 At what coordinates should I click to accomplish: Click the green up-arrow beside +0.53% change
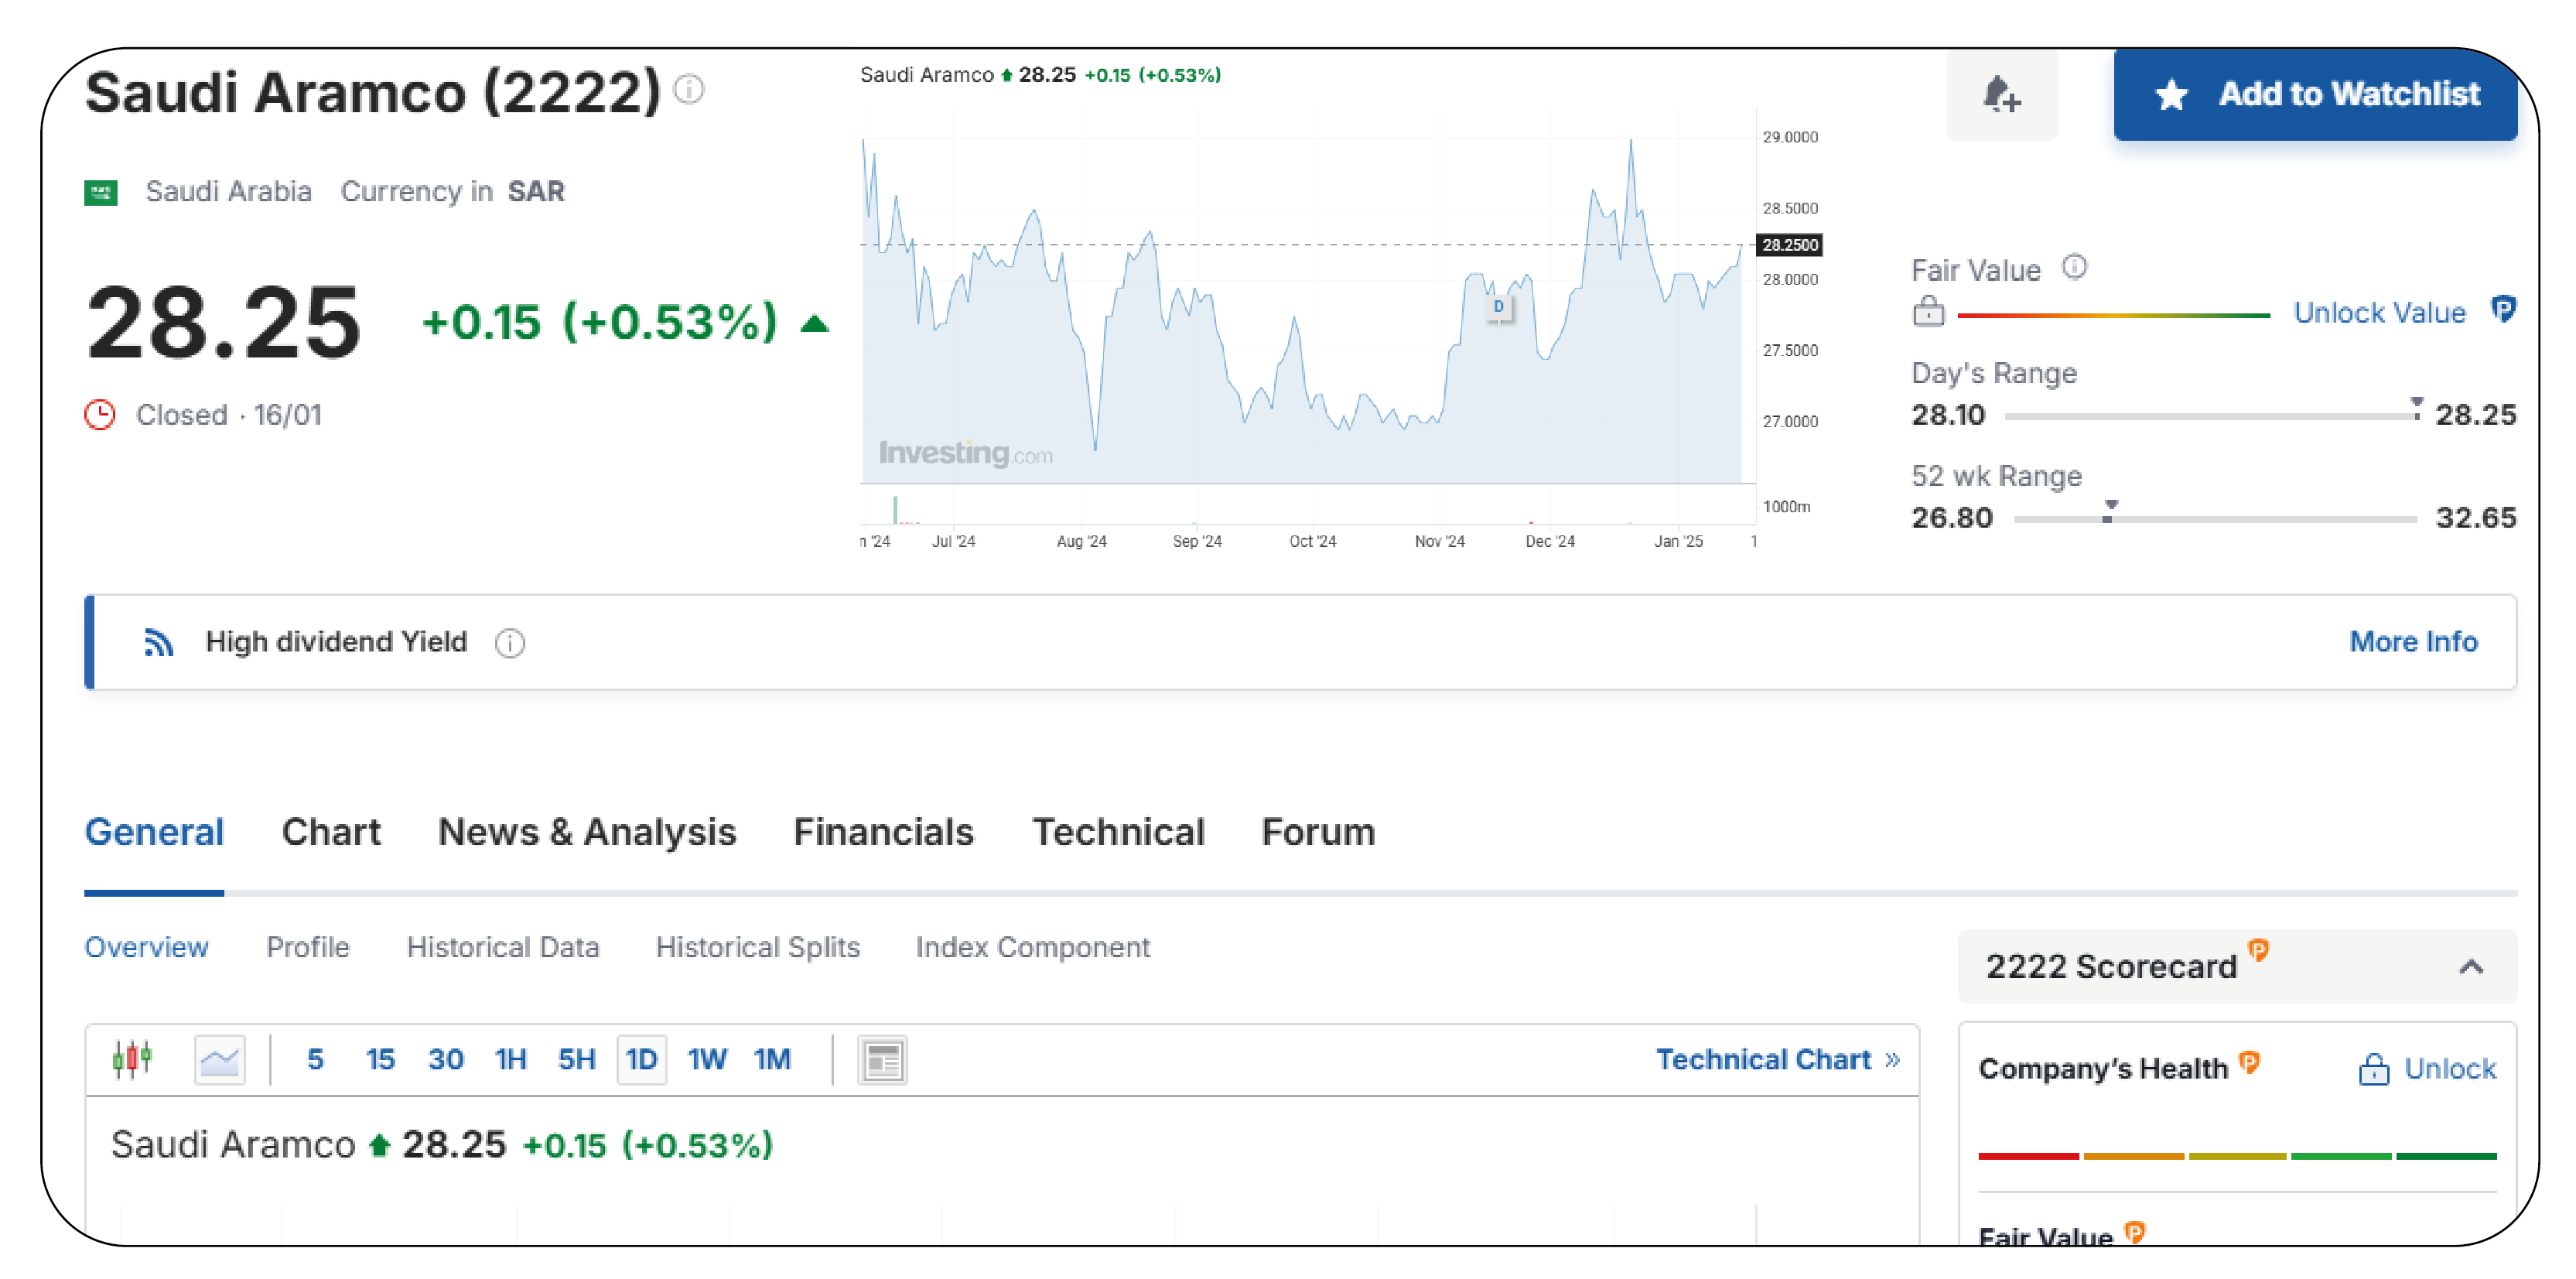click(x=815, y=323)
